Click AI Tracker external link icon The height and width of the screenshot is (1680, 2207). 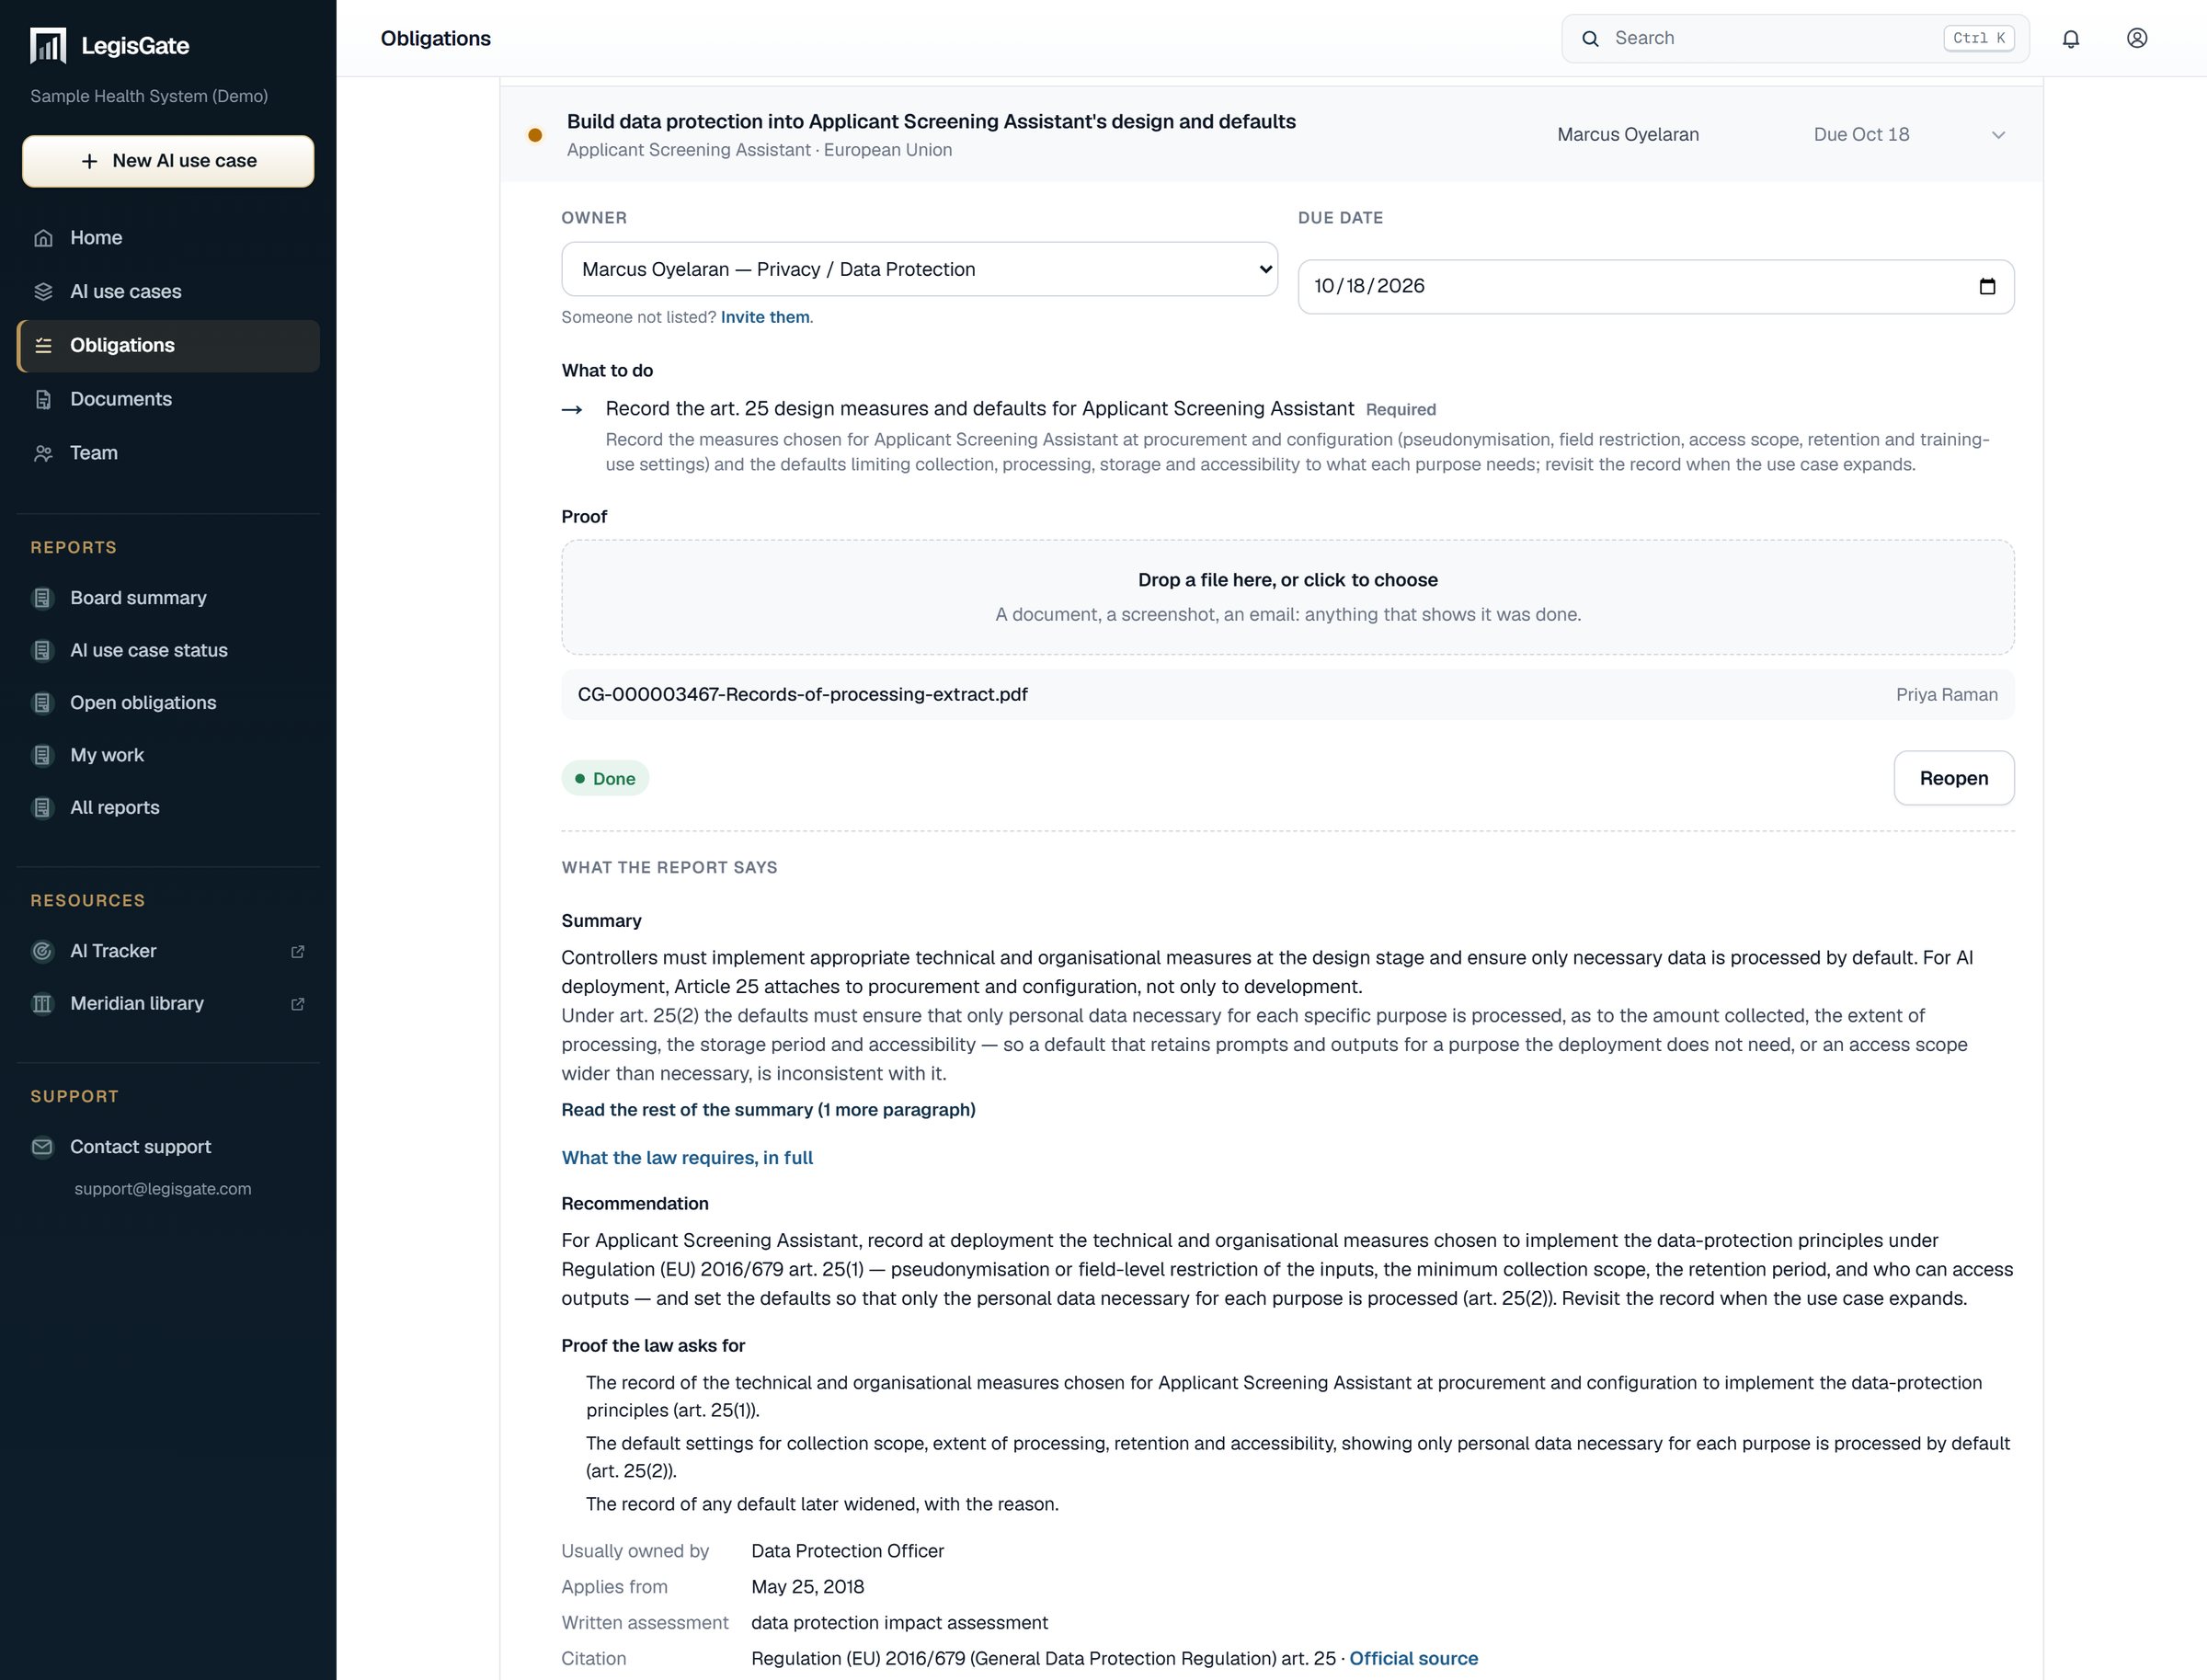[x=297, y=951]
